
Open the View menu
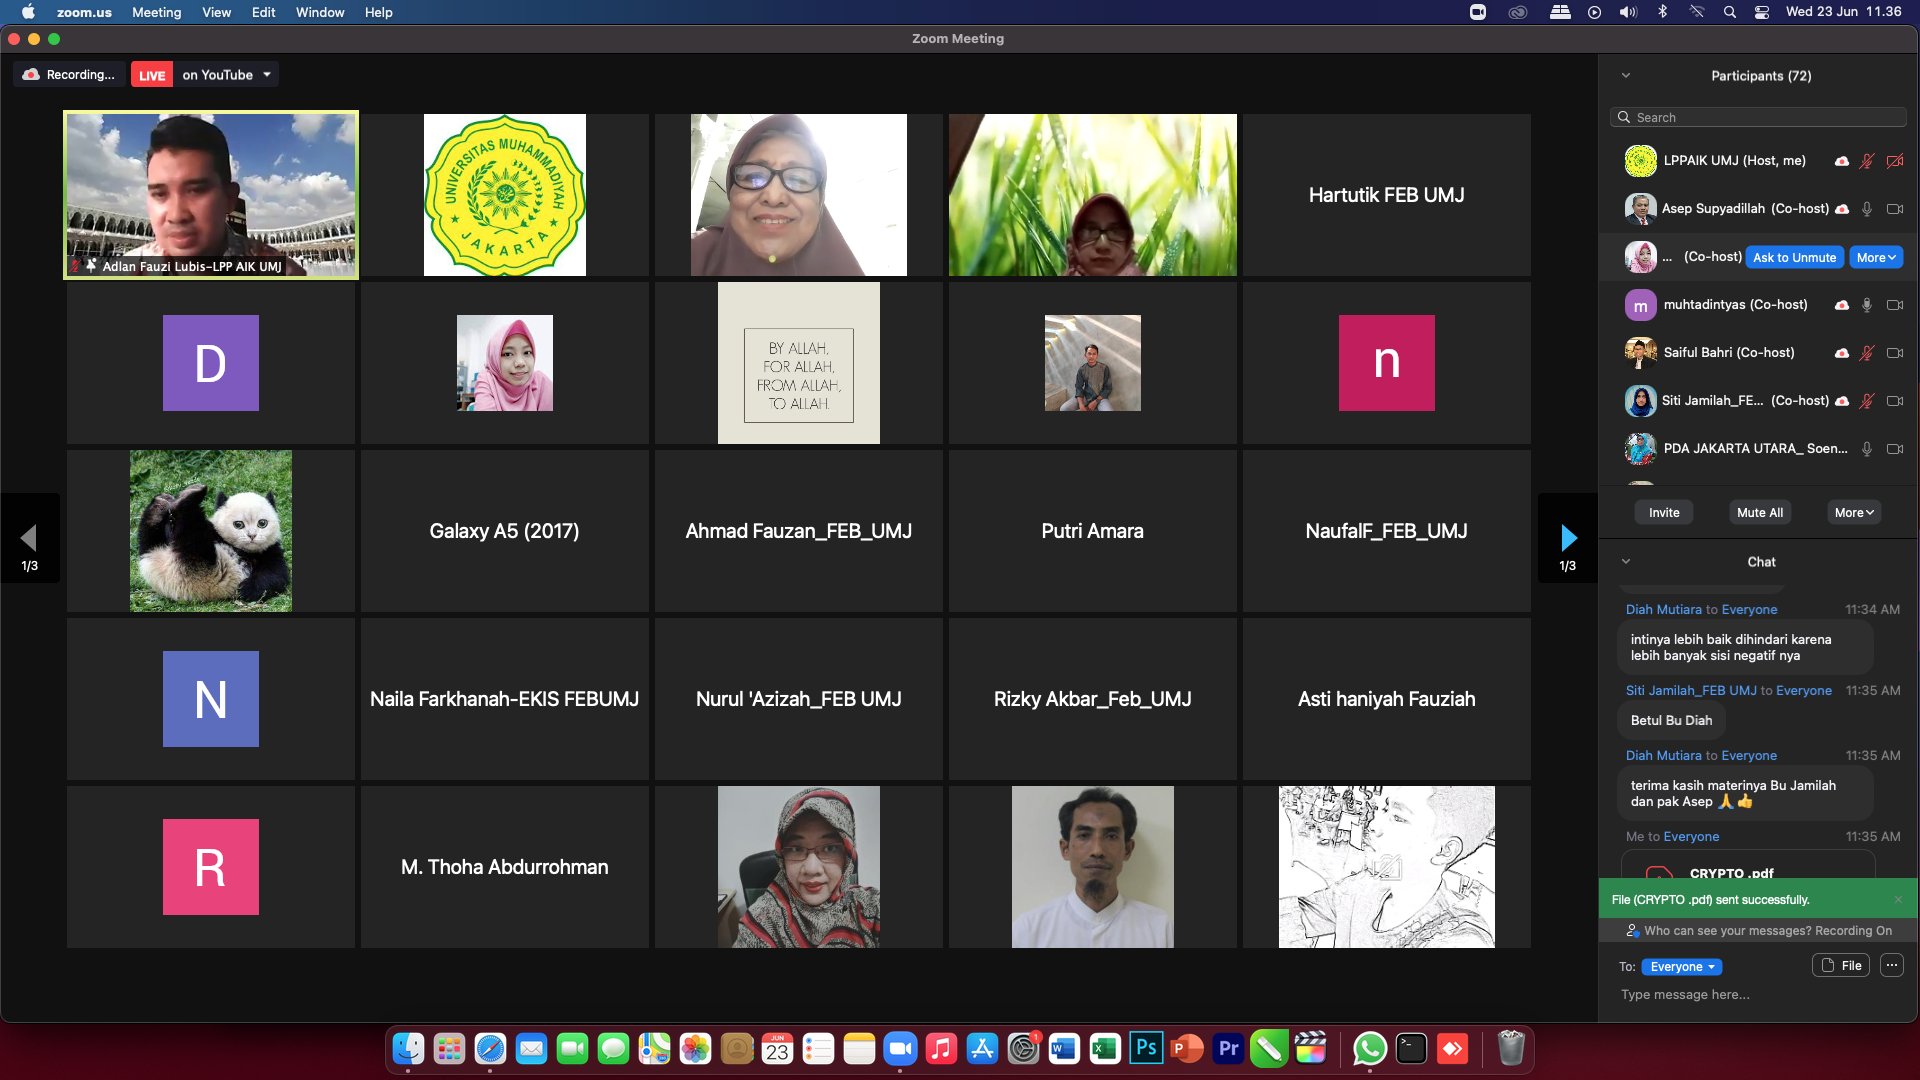[216, 12]
